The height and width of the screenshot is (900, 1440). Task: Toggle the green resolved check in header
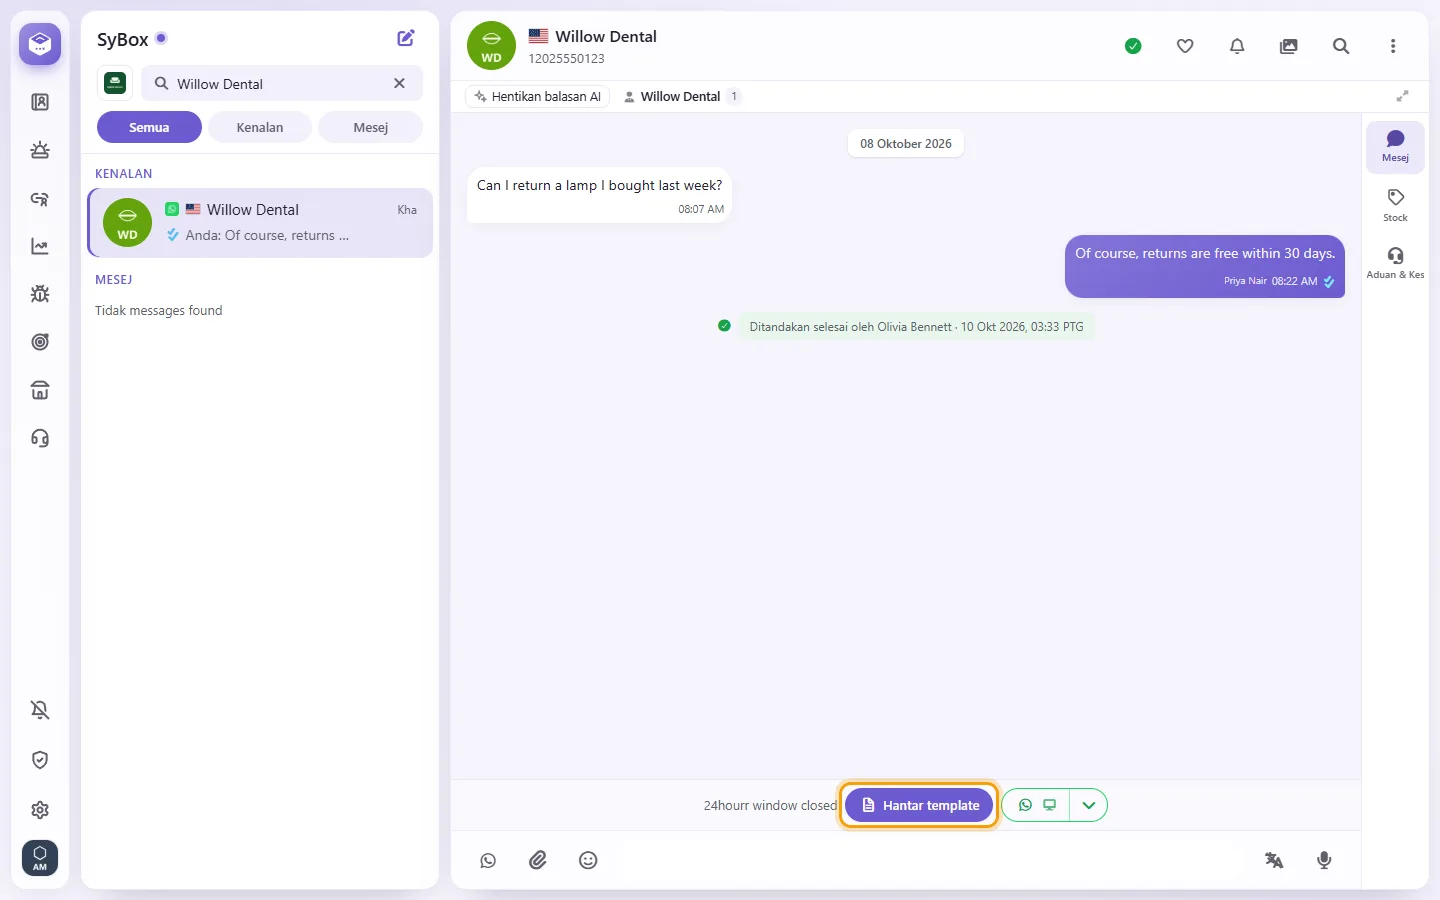click(1133, 46)
